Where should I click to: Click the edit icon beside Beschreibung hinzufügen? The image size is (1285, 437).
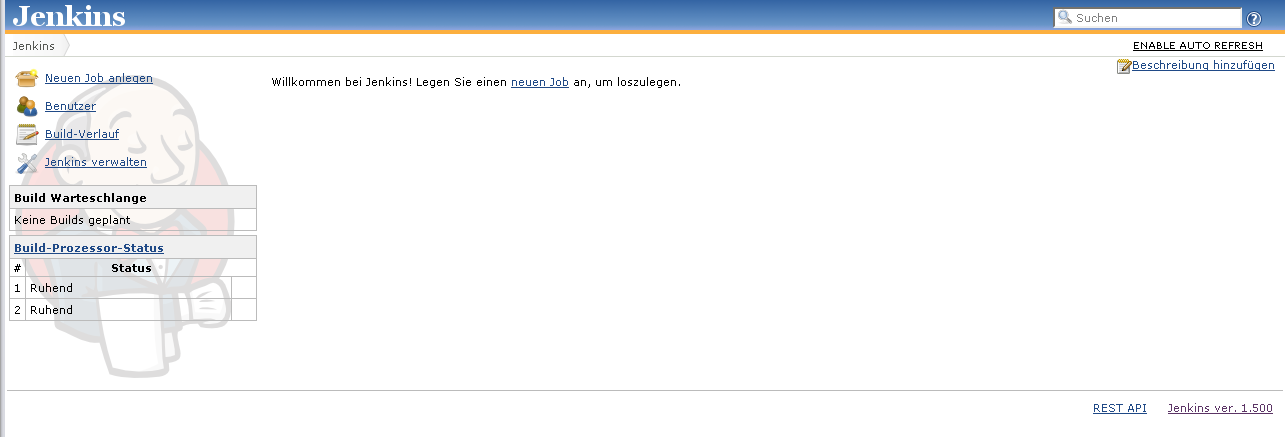click(x=1124, y=66)
